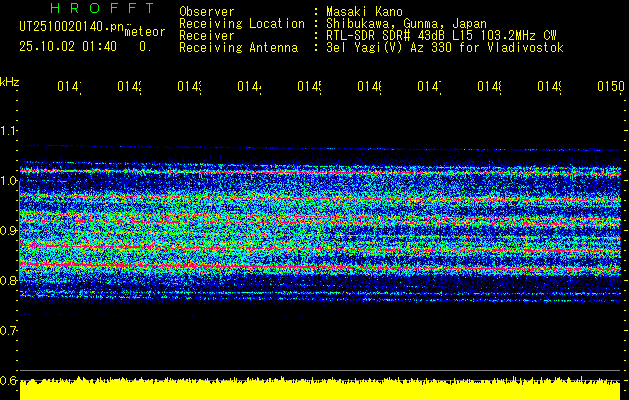Click the 0.8 kHz axis label
This screenshot has width=629, height=400.
pos(8,280)
